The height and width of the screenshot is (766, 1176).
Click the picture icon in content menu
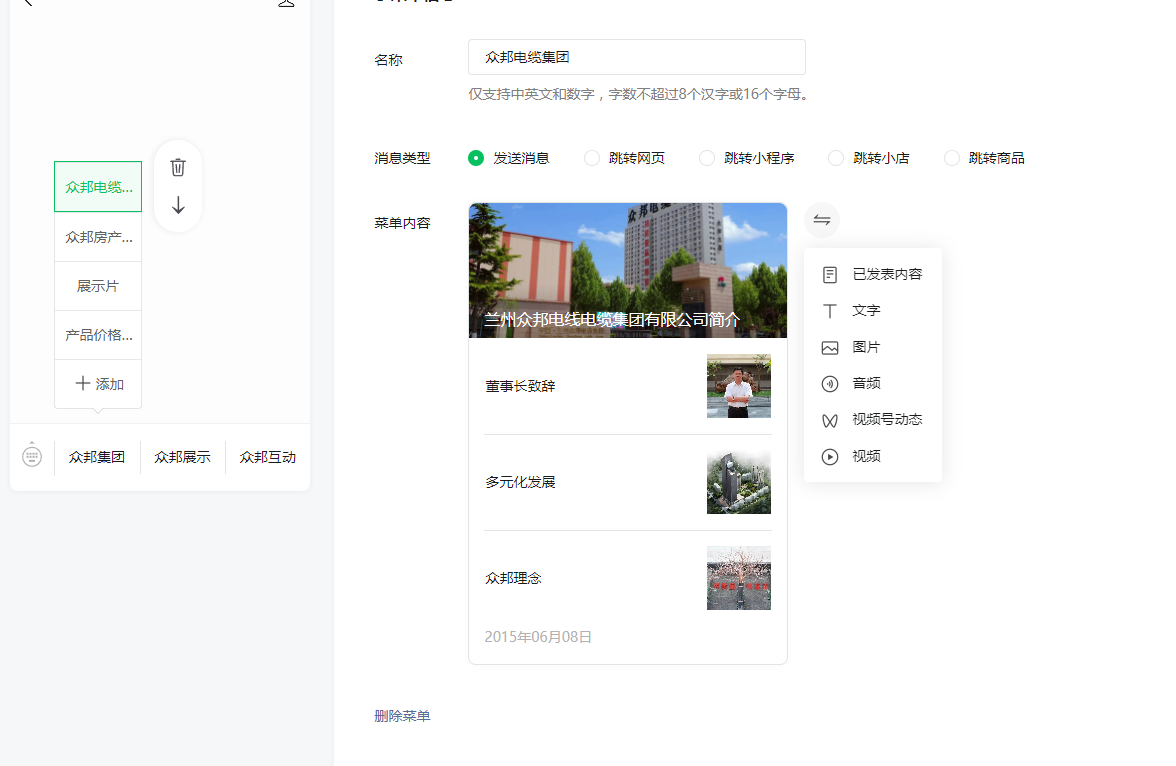click(830, 347)
